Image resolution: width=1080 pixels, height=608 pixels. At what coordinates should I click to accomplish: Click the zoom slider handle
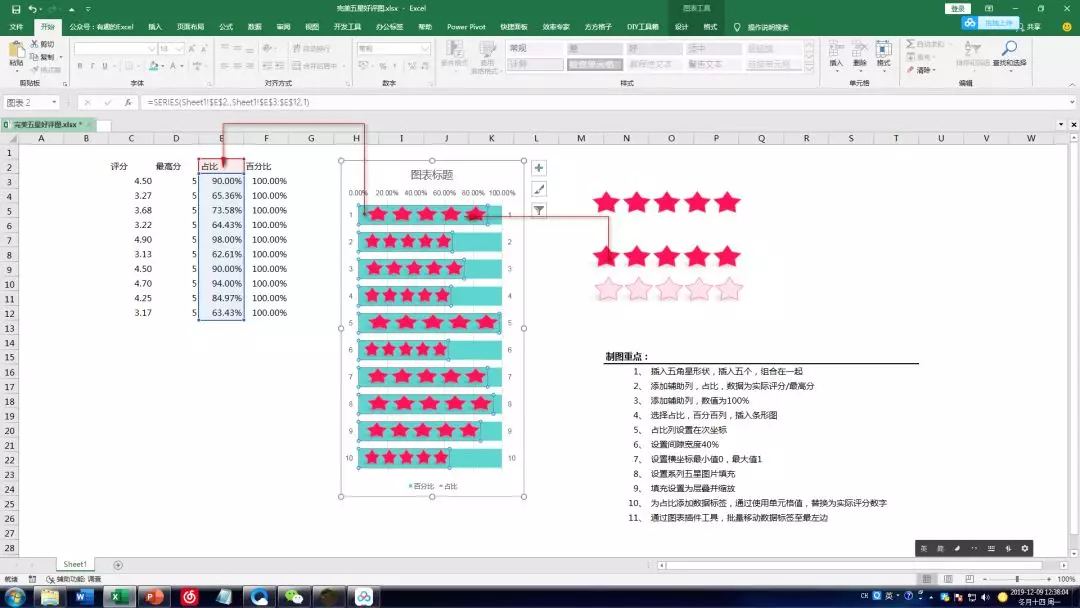coord(1017,579)
